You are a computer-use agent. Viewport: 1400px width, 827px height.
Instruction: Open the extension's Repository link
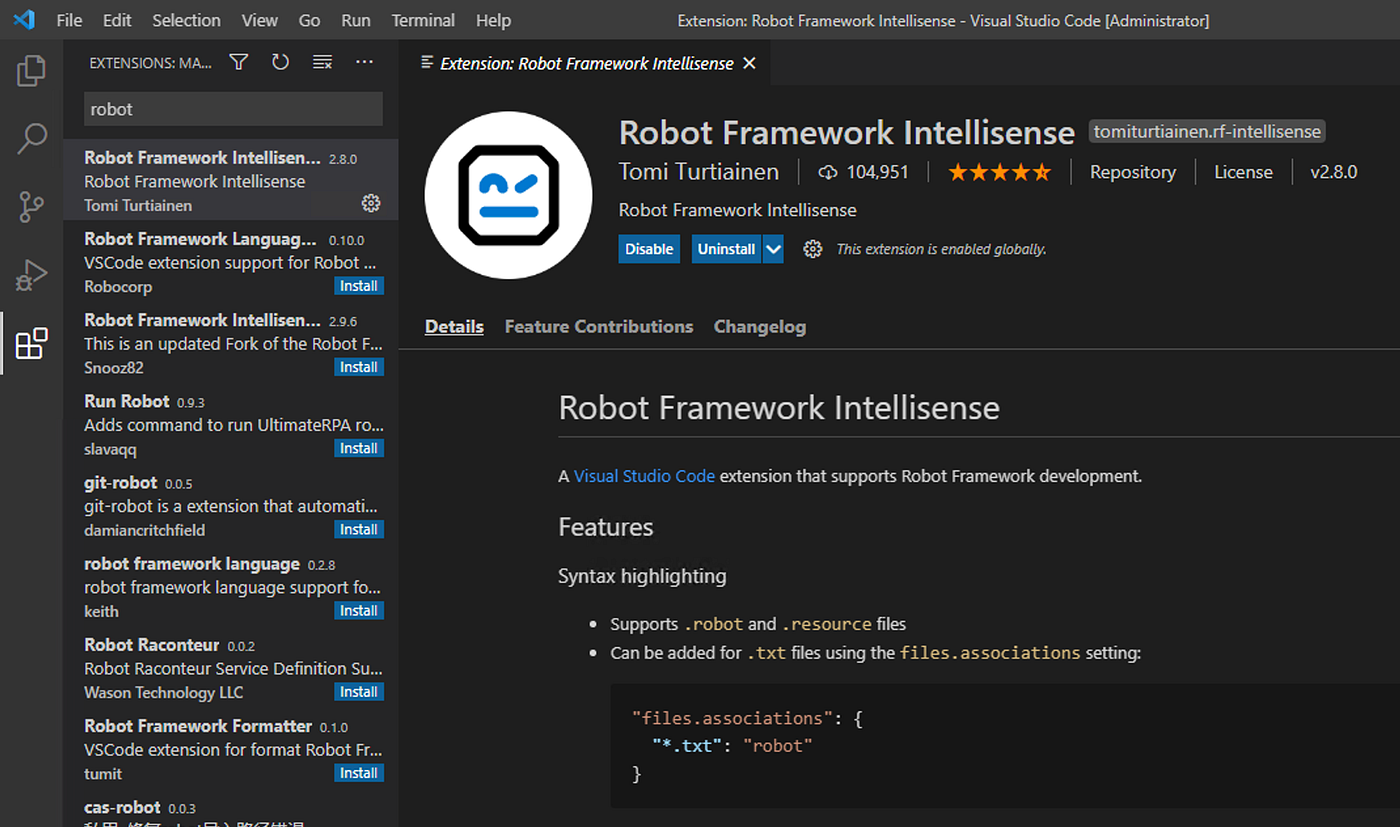(1132, 171)
